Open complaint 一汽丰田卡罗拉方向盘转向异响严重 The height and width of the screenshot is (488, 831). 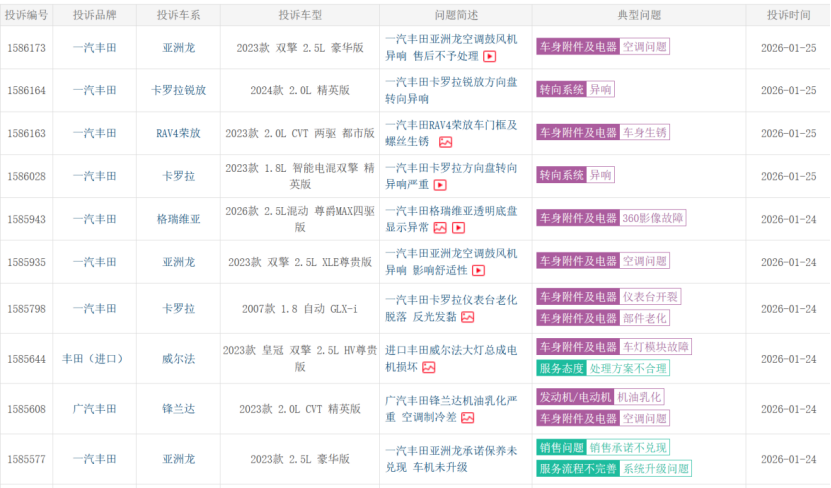451,176
